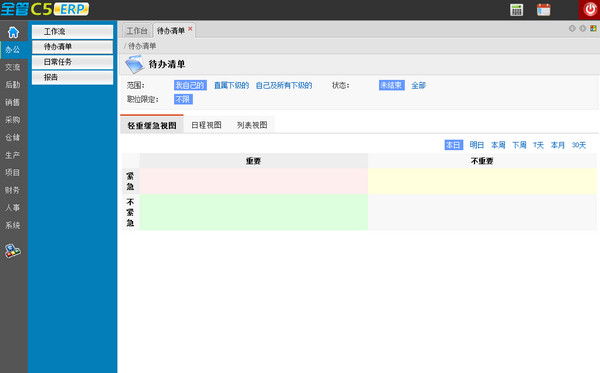This screenshot has width=600, height=373.
Task: Filter tasks by 30天
Action: click(579, 145)
